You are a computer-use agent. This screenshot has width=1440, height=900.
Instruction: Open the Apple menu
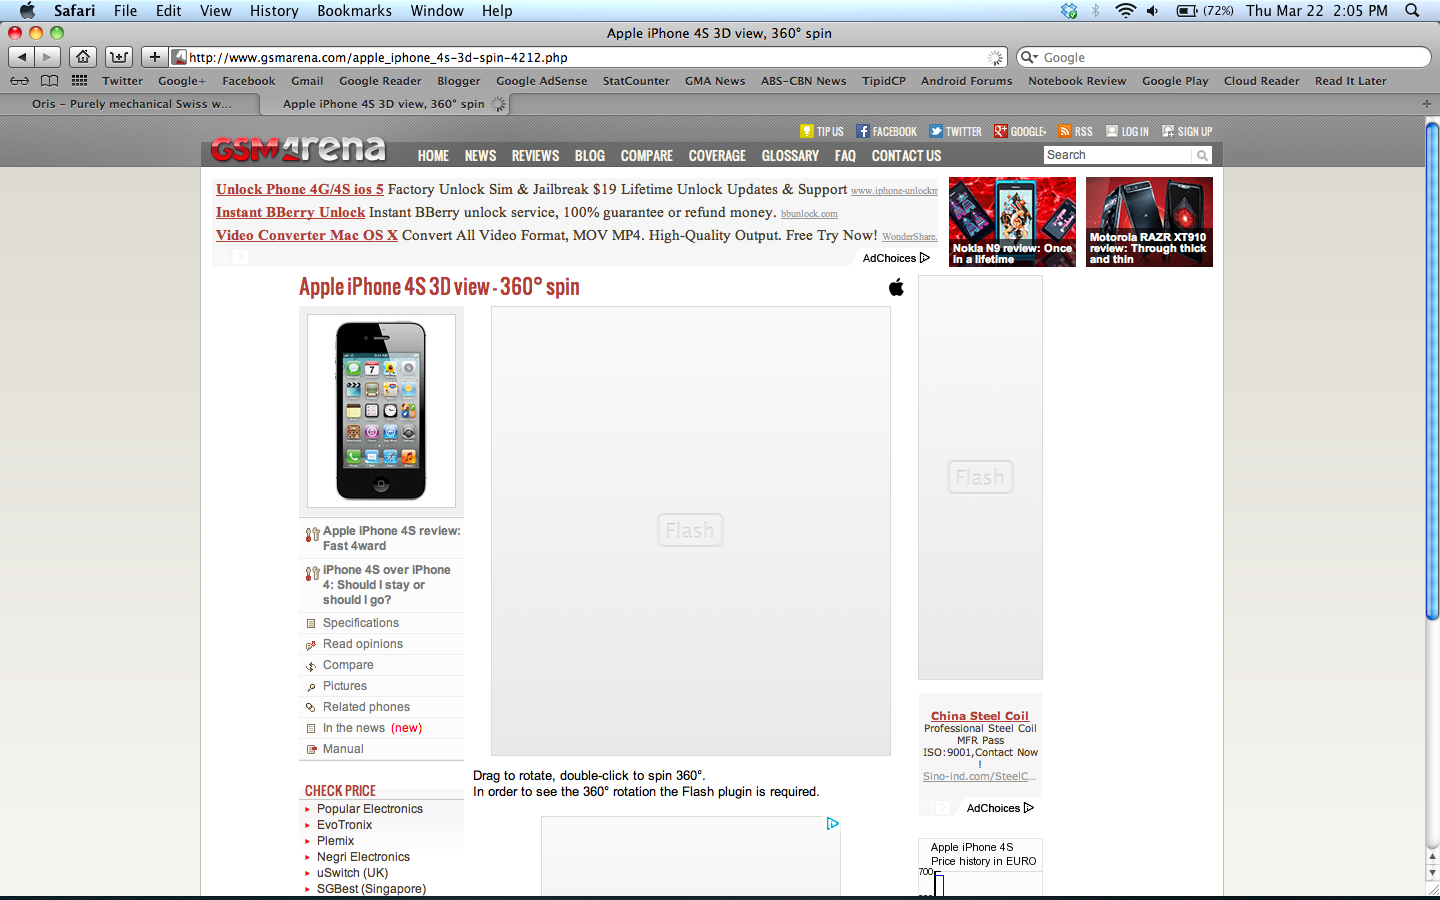coord(27,11)
